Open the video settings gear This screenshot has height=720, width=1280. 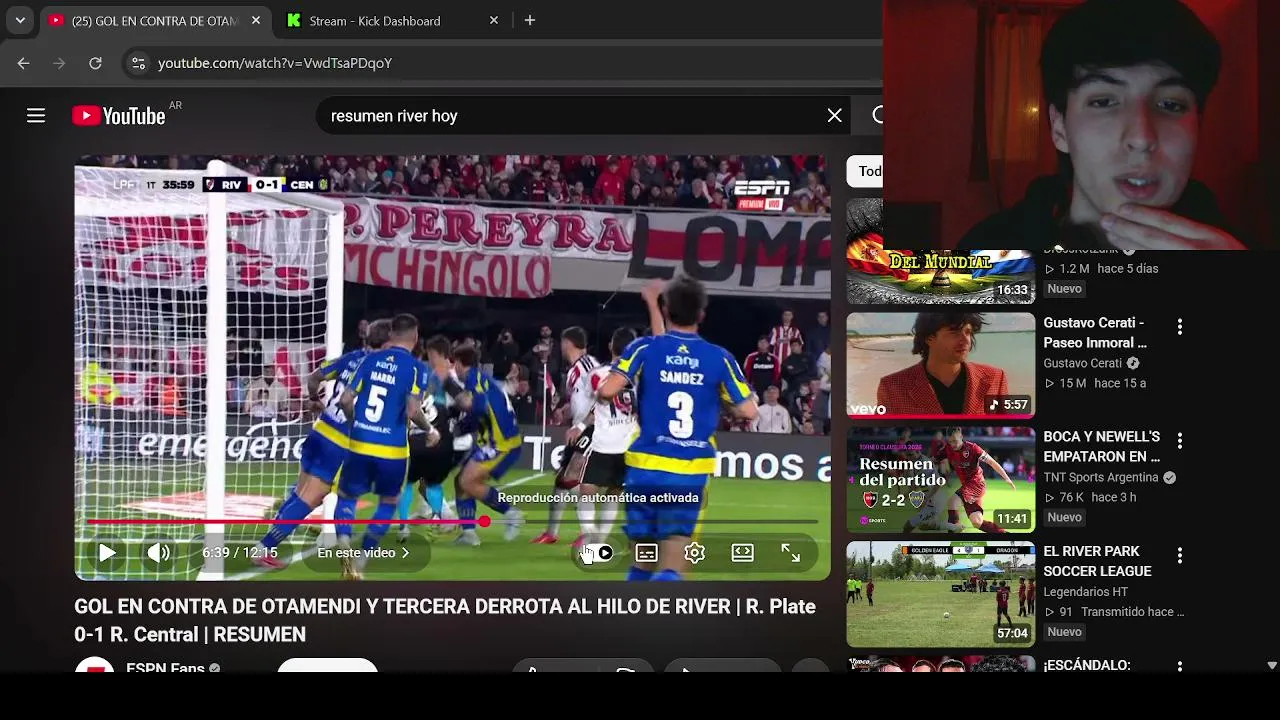pyautogui.click(x=695, y=553)
